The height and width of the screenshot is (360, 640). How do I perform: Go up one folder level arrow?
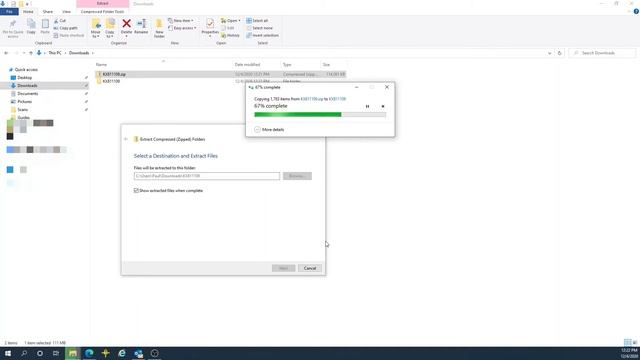tap(31, 53)
